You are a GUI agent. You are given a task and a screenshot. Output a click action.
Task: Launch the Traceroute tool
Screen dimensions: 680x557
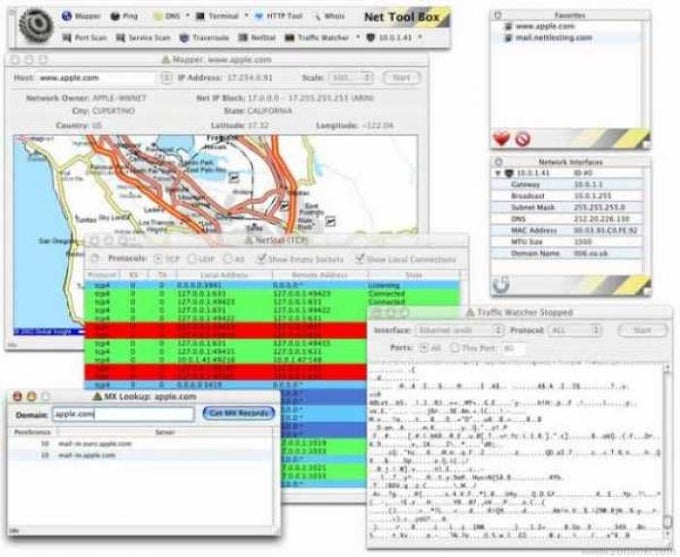click(204, 38)
